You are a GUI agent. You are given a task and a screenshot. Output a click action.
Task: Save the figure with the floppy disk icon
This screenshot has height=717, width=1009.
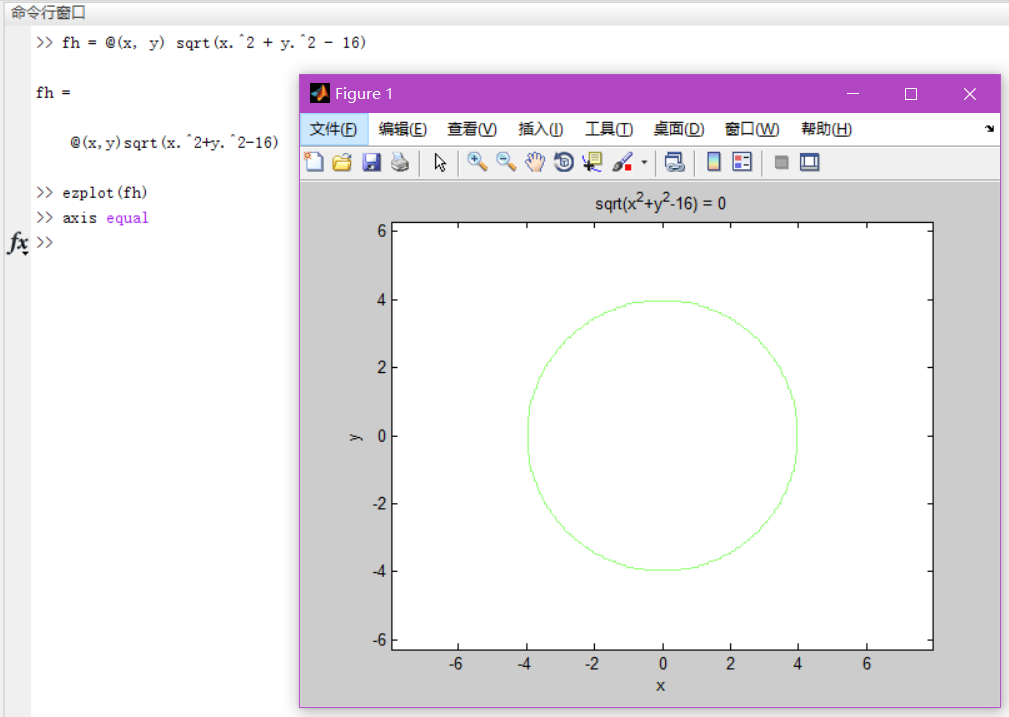371,162
